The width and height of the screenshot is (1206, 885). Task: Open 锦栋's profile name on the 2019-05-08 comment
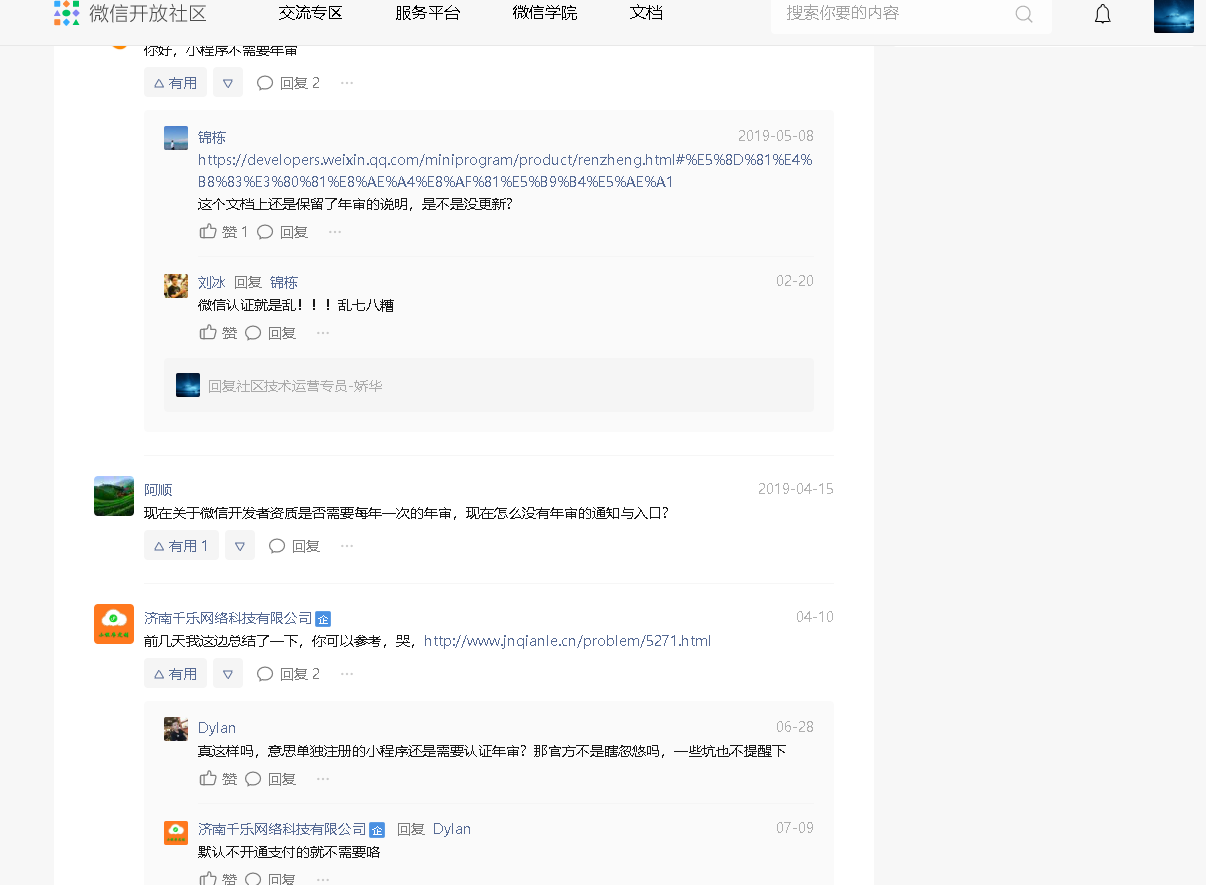pos(212,137)
